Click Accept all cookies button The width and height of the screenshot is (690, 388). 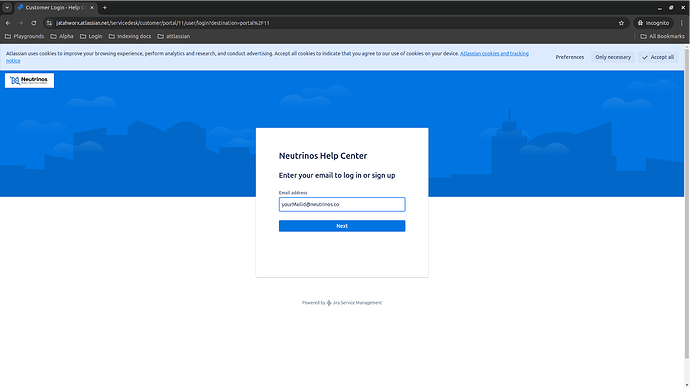coord(658,57)
